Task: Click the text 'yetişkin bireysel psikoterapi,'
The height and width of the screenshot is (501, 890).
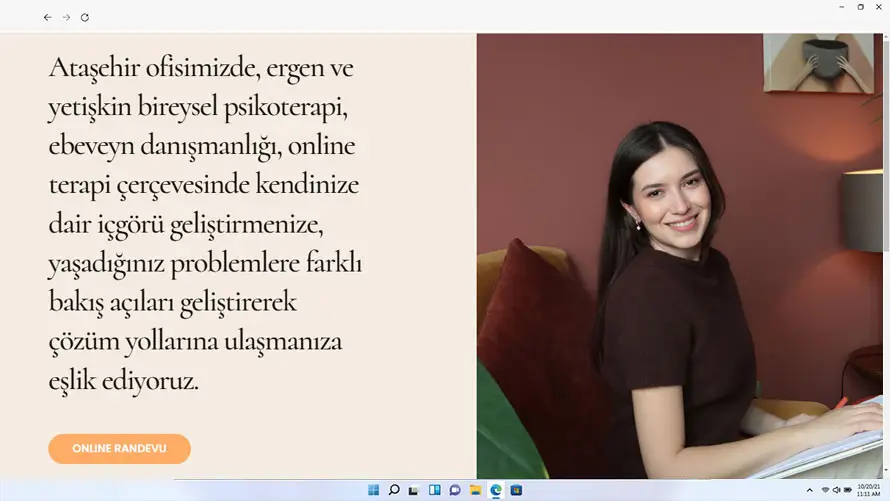Action: pyautogui.click(x=198, y=108)
